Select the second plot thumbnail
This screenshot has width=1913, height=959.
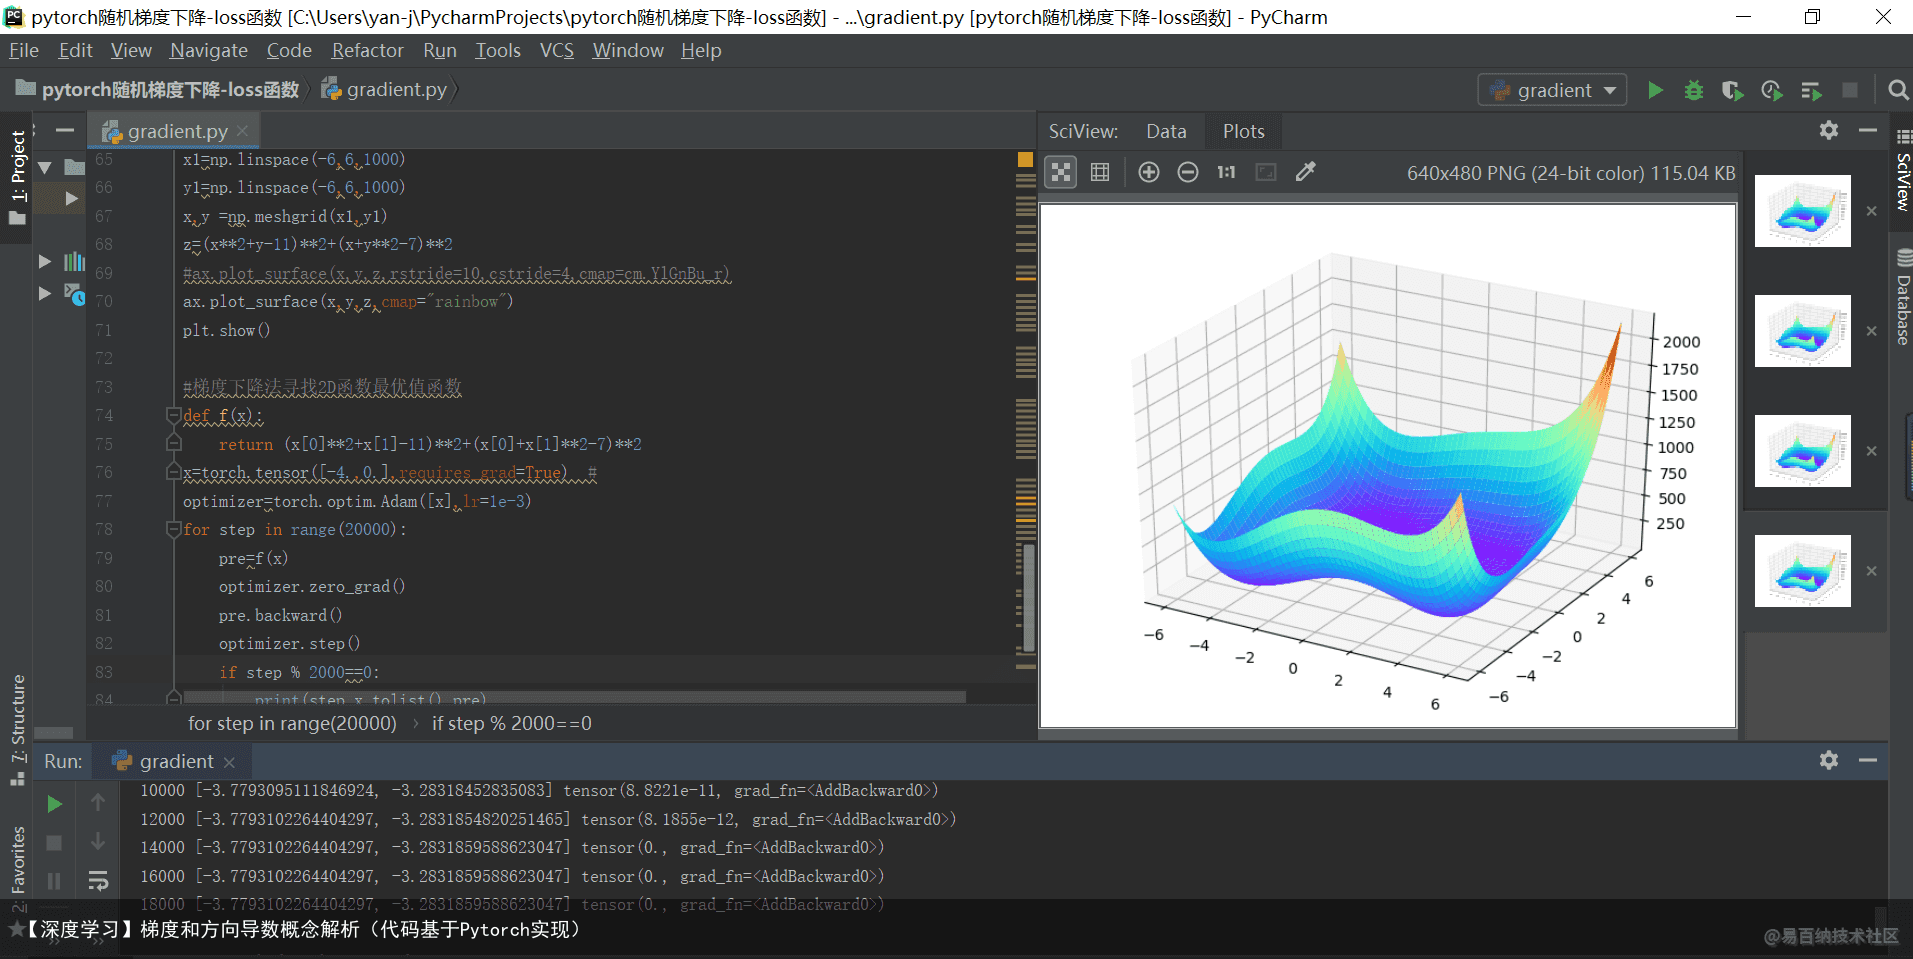[x=1802, y=331]
